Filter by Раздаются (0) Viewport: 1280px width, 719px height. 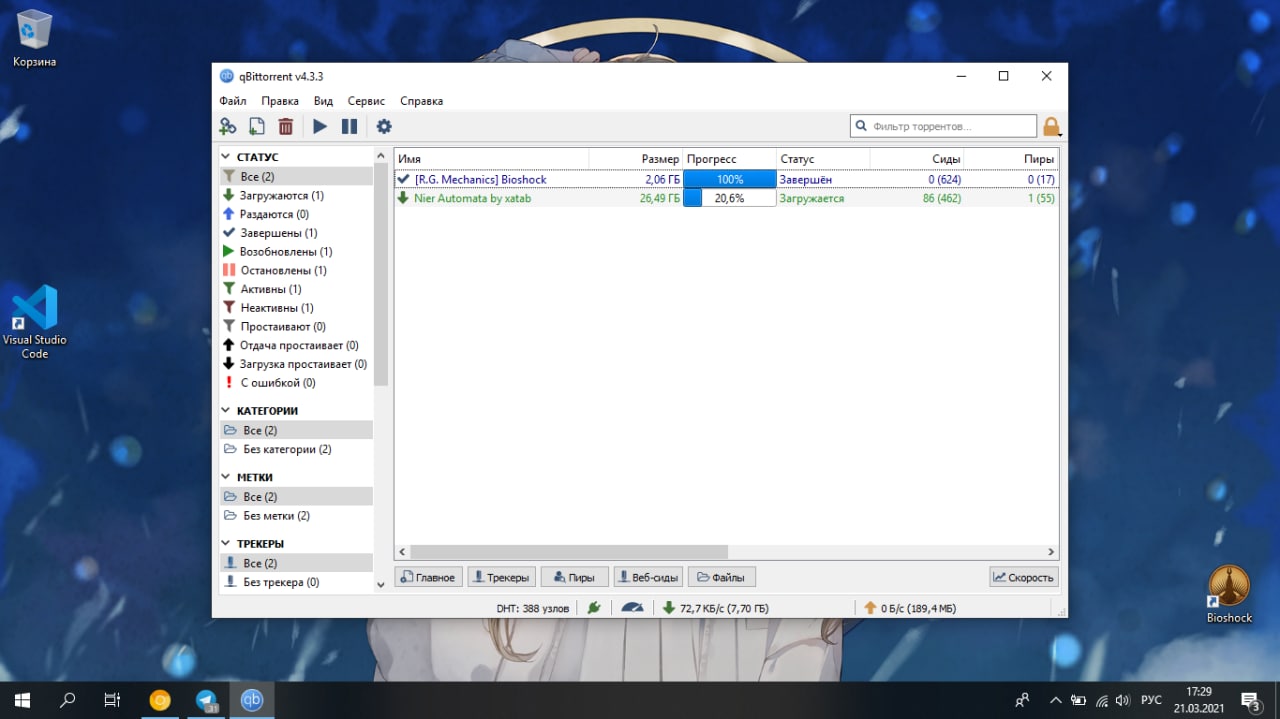click(x=296, y=214)
